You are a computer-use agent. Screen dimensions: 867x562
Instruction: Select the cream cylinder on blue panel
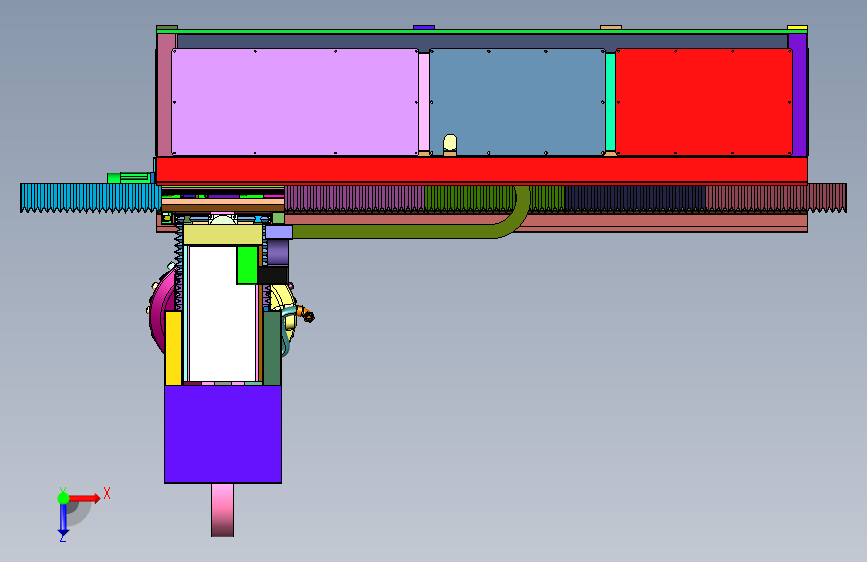450,143
